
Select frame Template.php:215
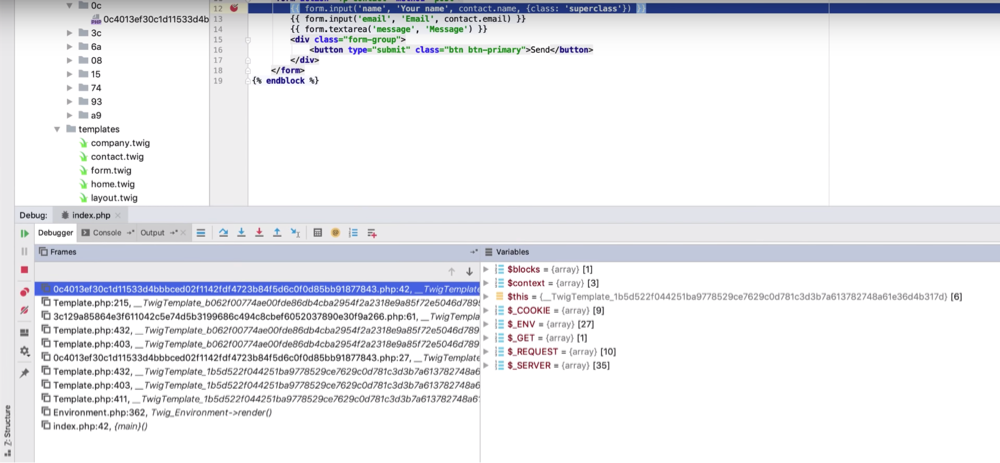click(x=257, y=302)
